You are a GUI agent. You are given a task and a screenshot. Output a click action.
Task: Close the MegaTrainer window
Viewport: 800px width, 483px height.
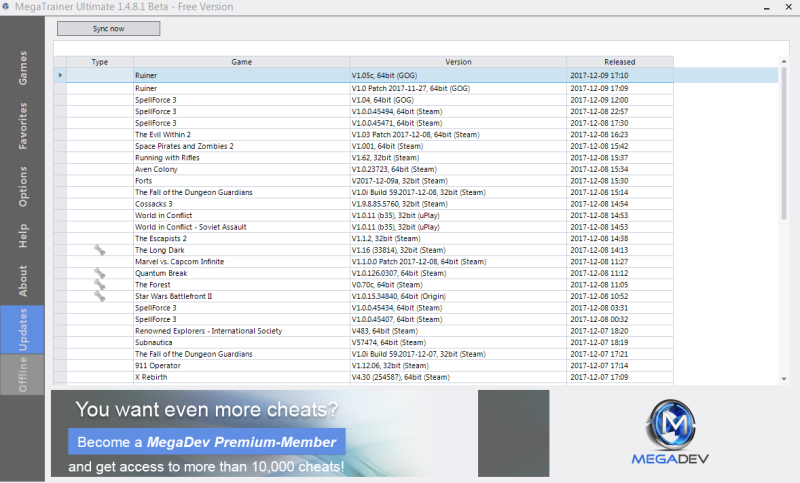(x=788, y=7)
